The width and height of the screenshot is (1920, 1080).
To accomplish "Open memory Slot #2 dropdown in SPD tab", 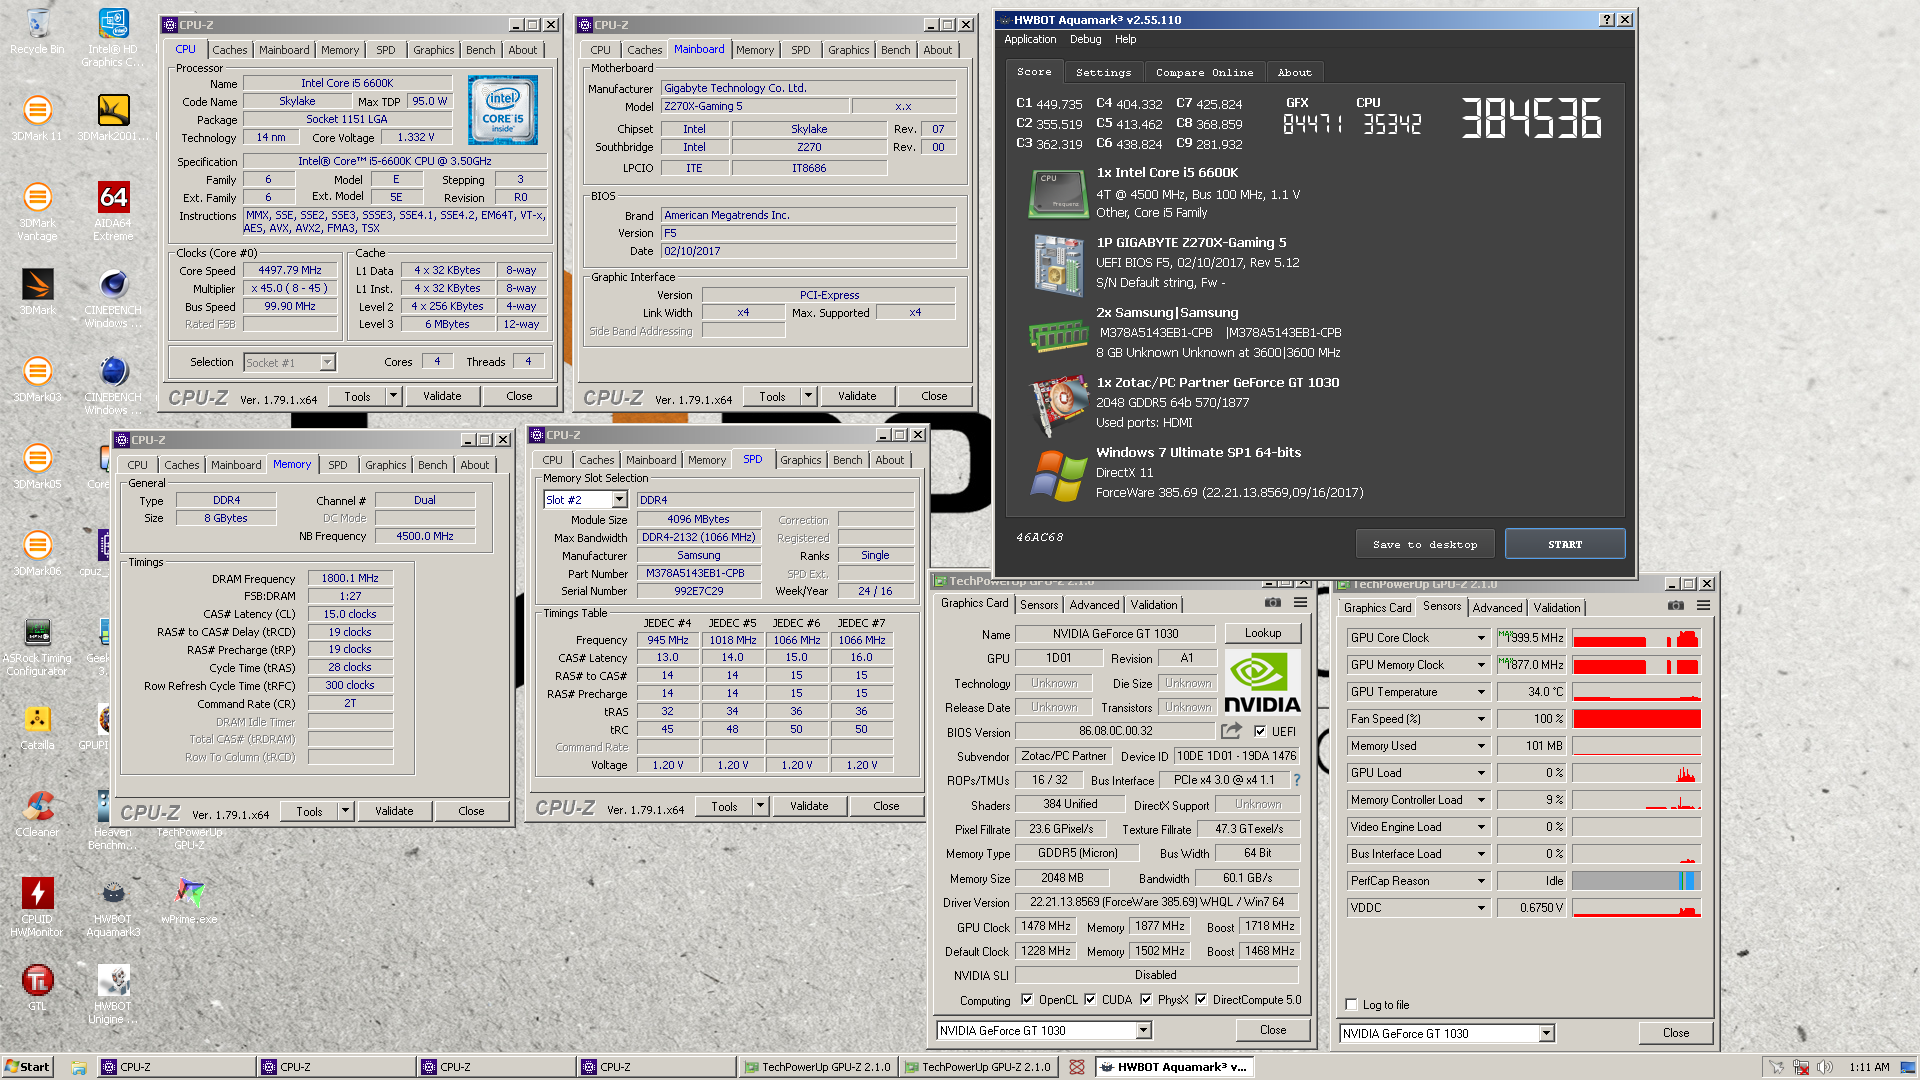I will point(619,500).
